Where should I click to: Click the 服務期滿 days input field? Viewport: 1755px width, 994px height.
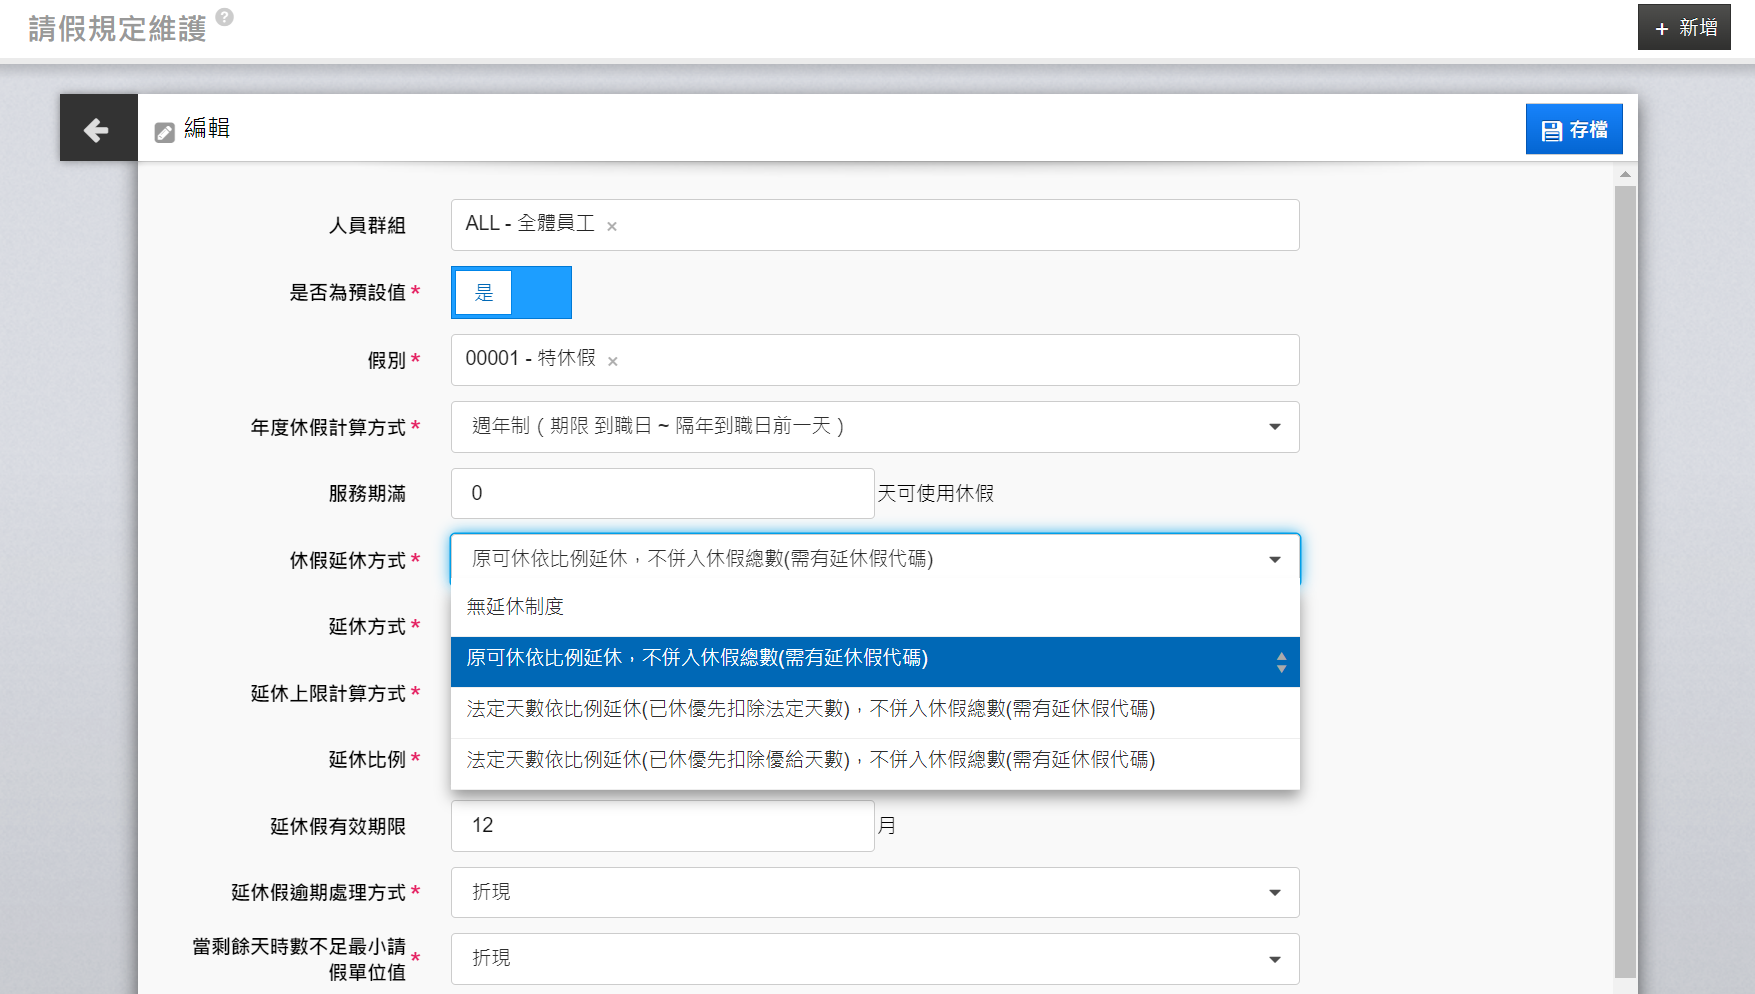pyautogui.click(x=662, y=494)
